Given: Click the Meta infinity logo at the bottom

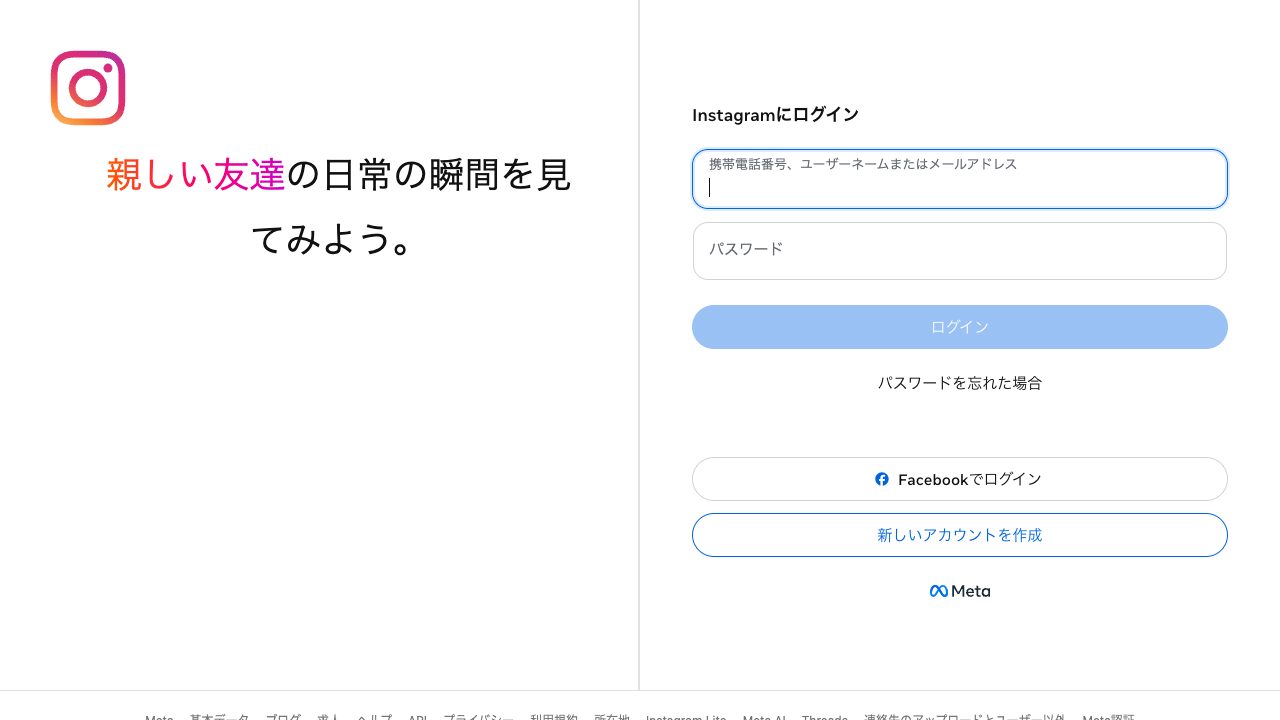Looking at the screenshot, I should tap(938, 591).
